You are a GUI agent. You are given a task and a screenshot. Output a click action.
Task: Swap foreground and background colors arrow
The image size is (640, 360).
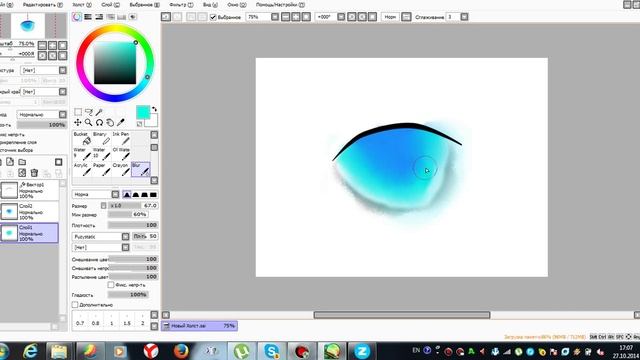point(154,109)
